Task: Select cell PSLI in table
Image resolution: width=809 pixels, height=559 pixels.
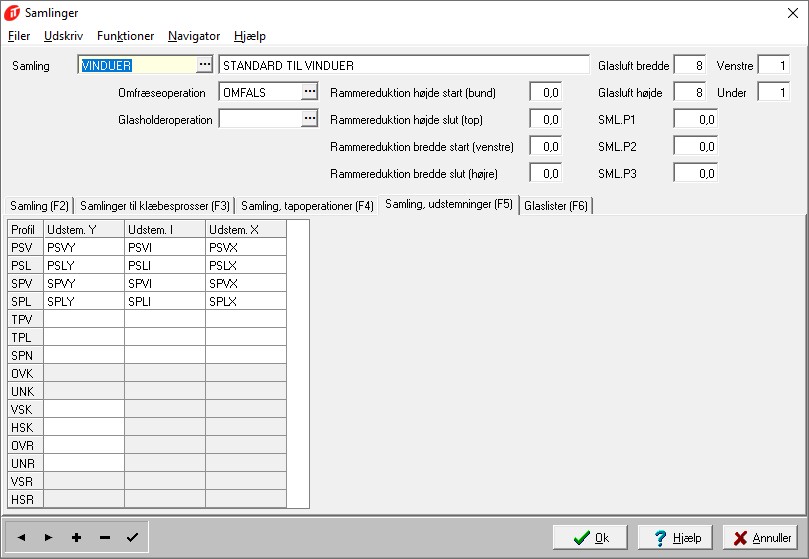Action: click(x=165, y=265)
